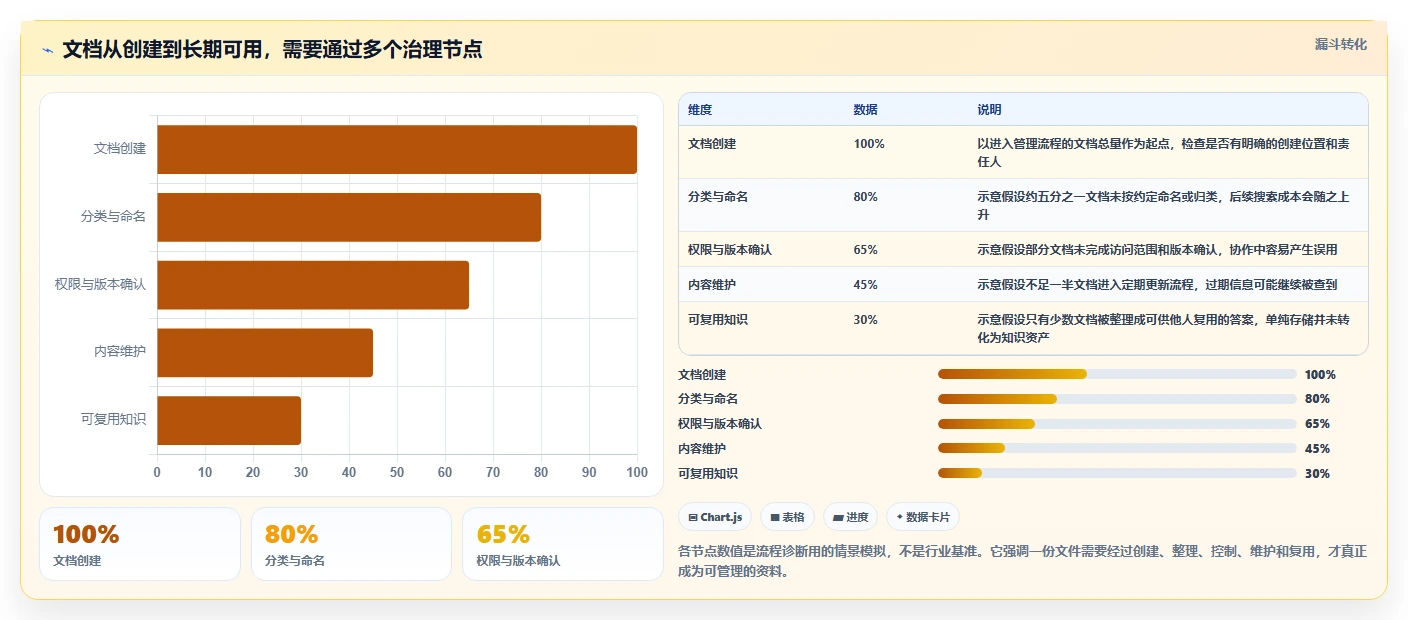Click the blue icon beside the header title
Viewport: 1408px width, 620px height.
click(x=47, y=50)
